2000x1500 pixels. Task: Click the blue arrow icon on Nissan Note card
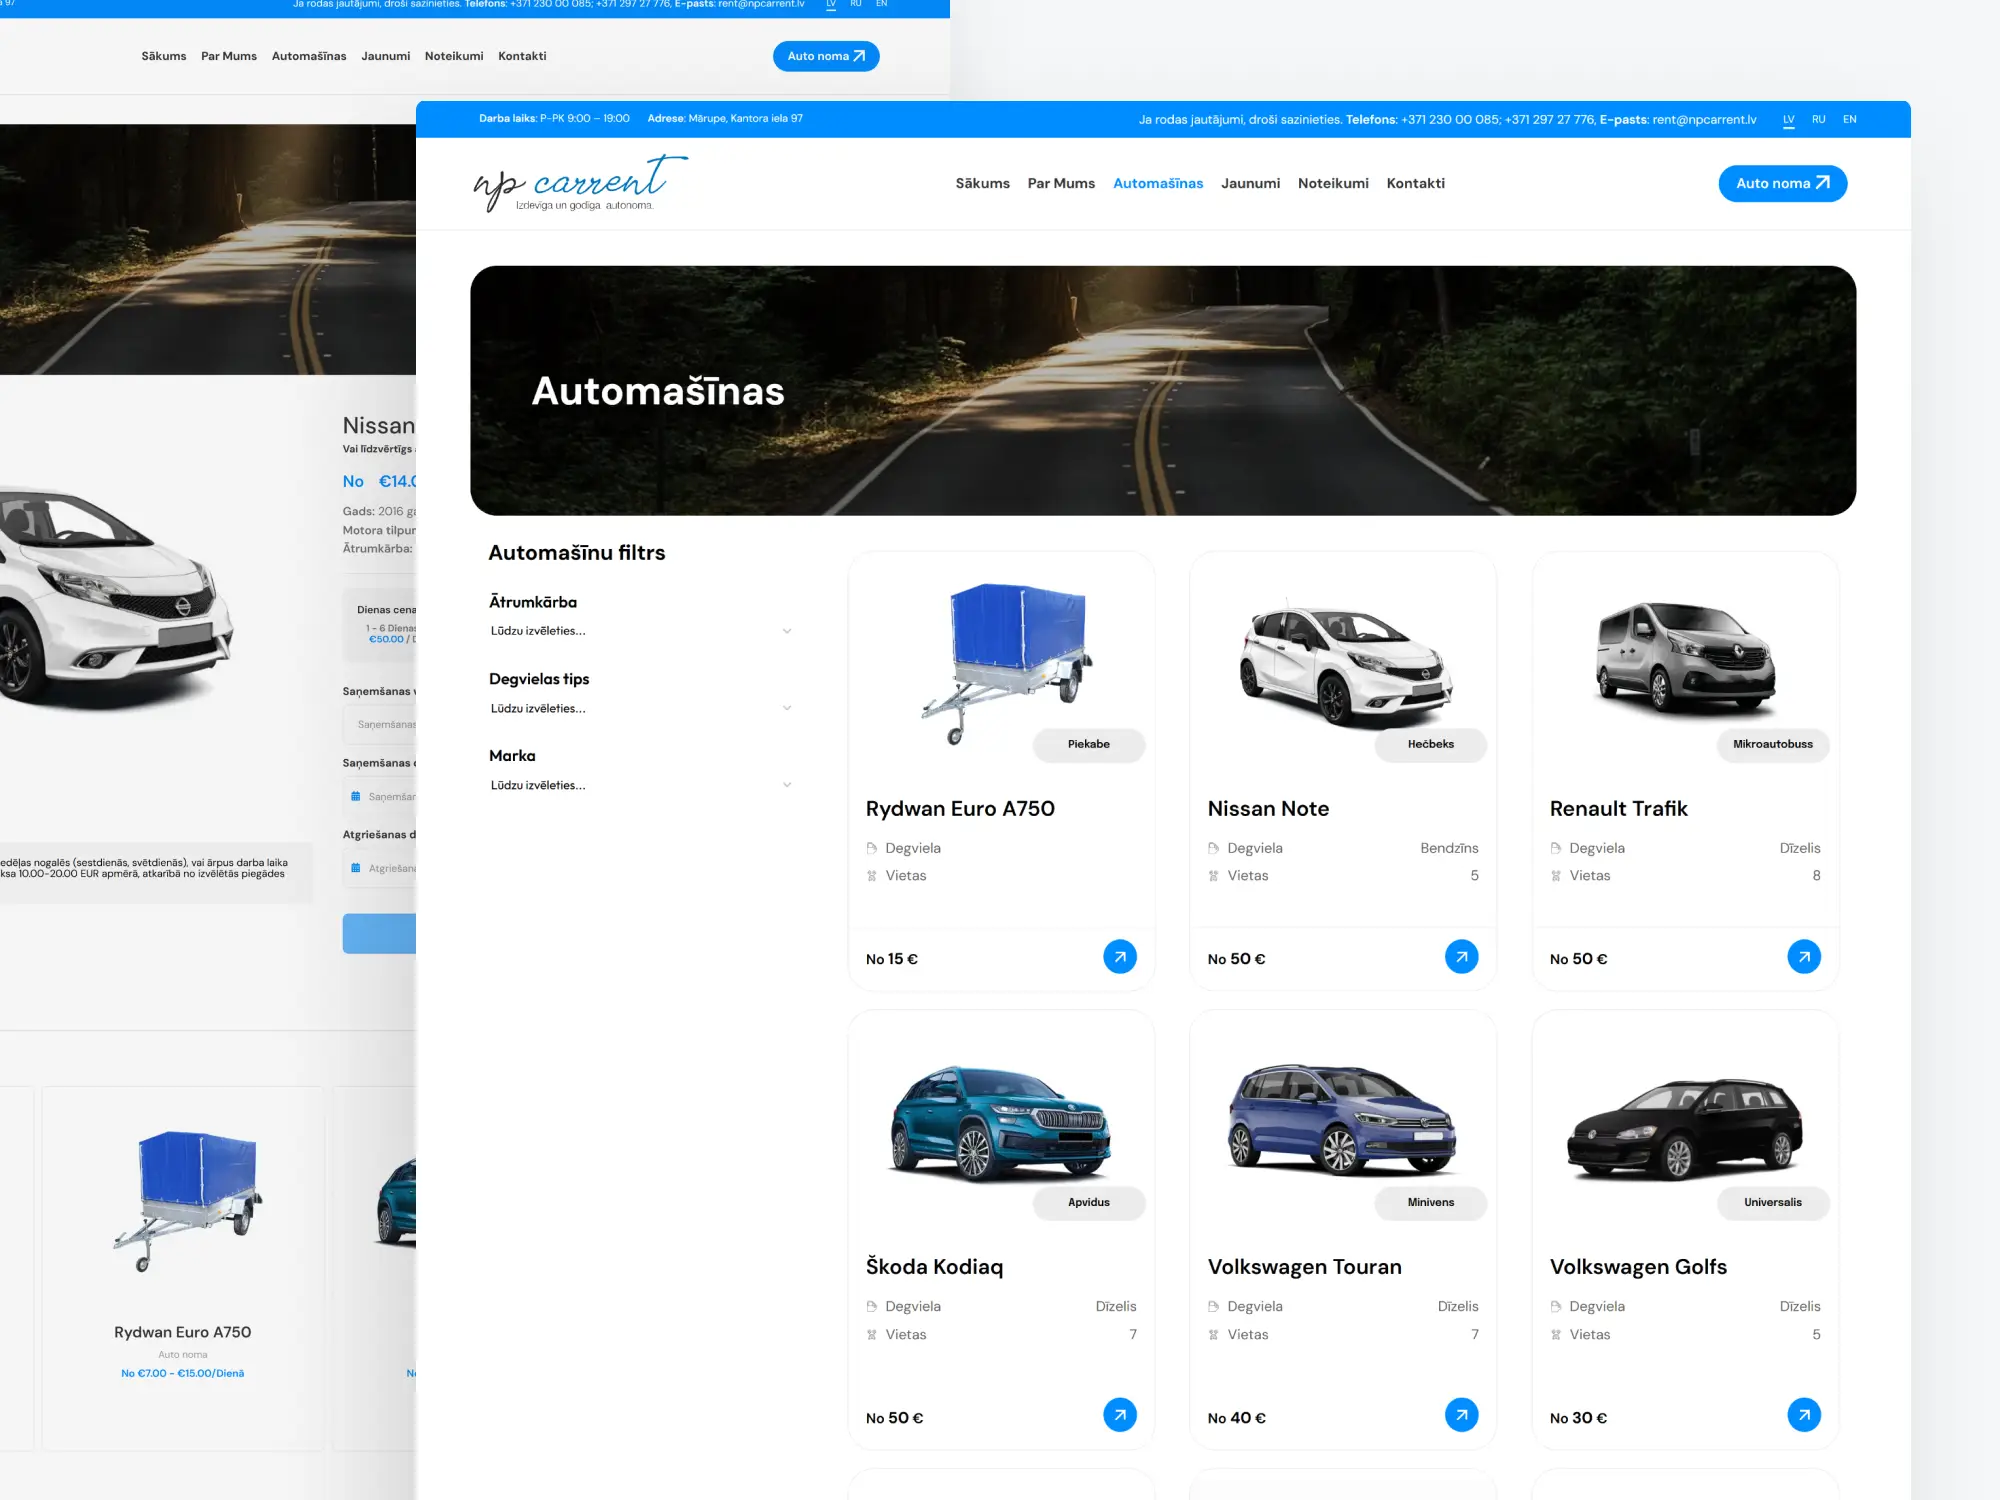1462,956
